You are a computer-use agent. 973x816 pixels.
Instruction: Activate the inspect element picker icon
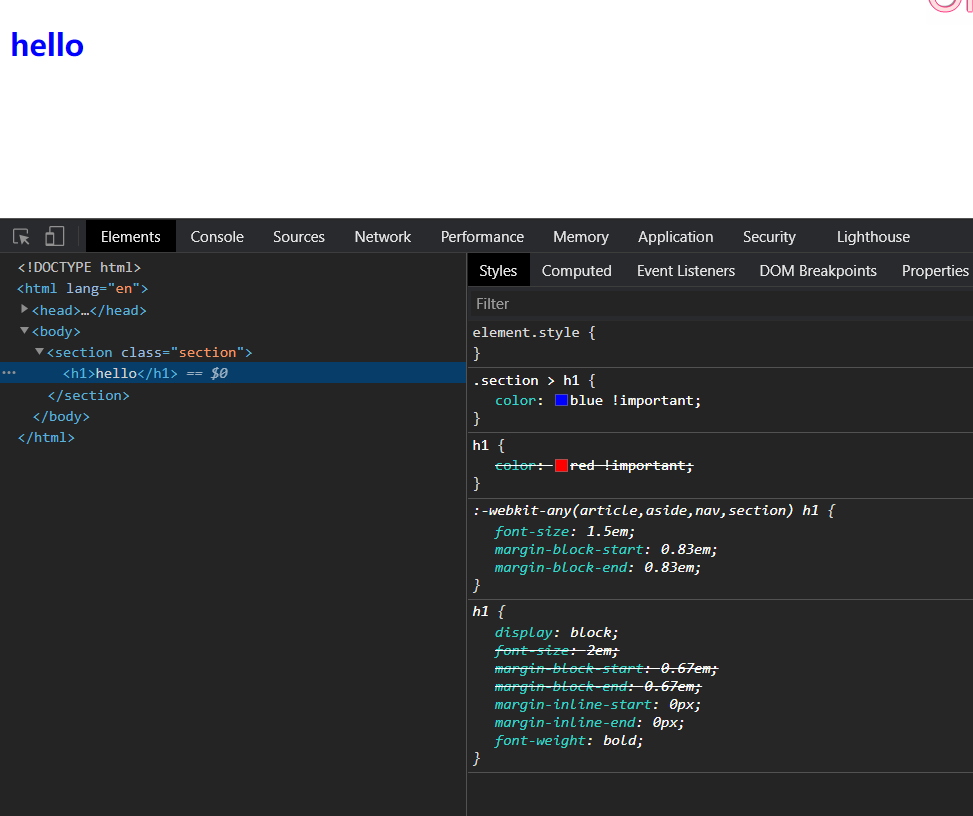click(21, 237)
